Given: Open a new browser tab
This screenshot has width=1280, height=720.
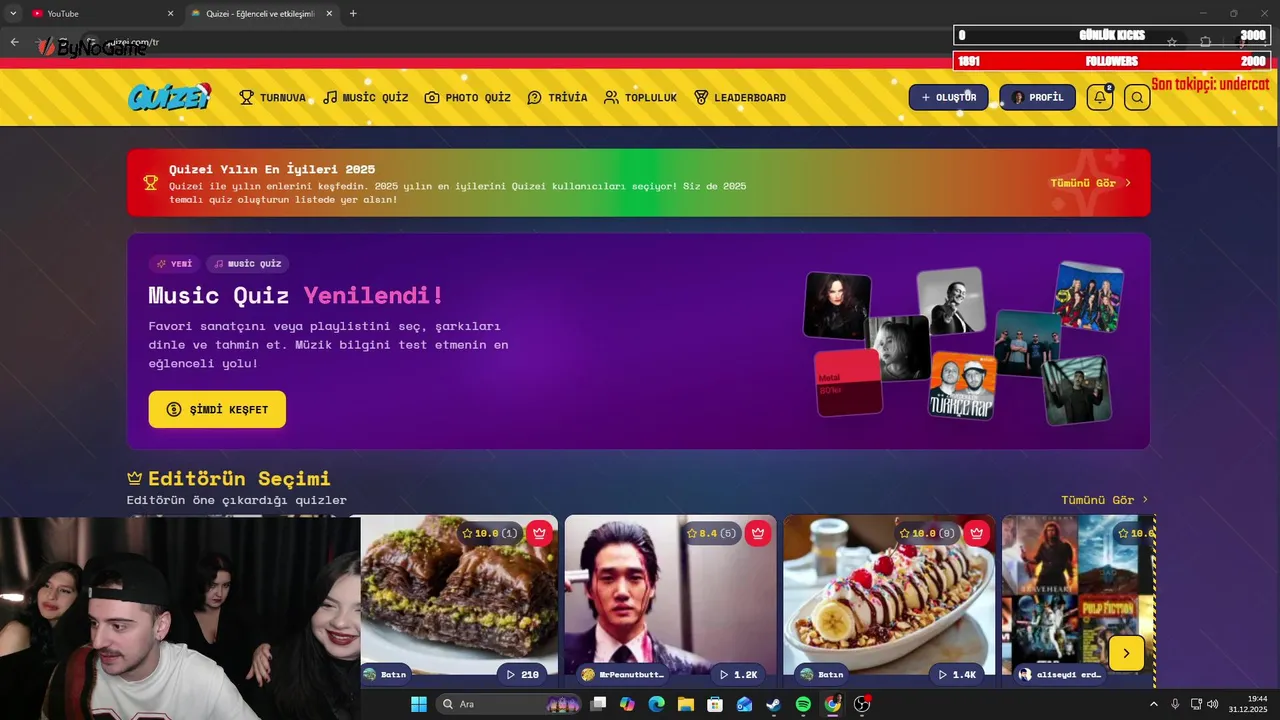Looking at the screenshot, I should (x=353, y=14).
